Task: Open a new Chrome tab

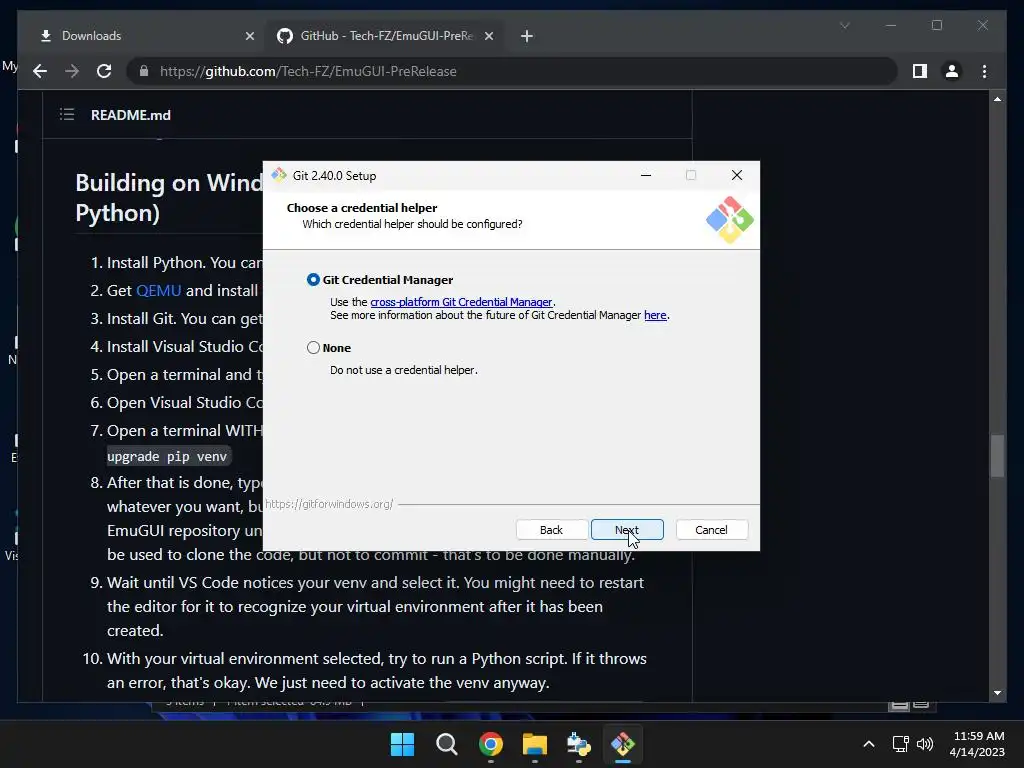Action: point(527,36)
